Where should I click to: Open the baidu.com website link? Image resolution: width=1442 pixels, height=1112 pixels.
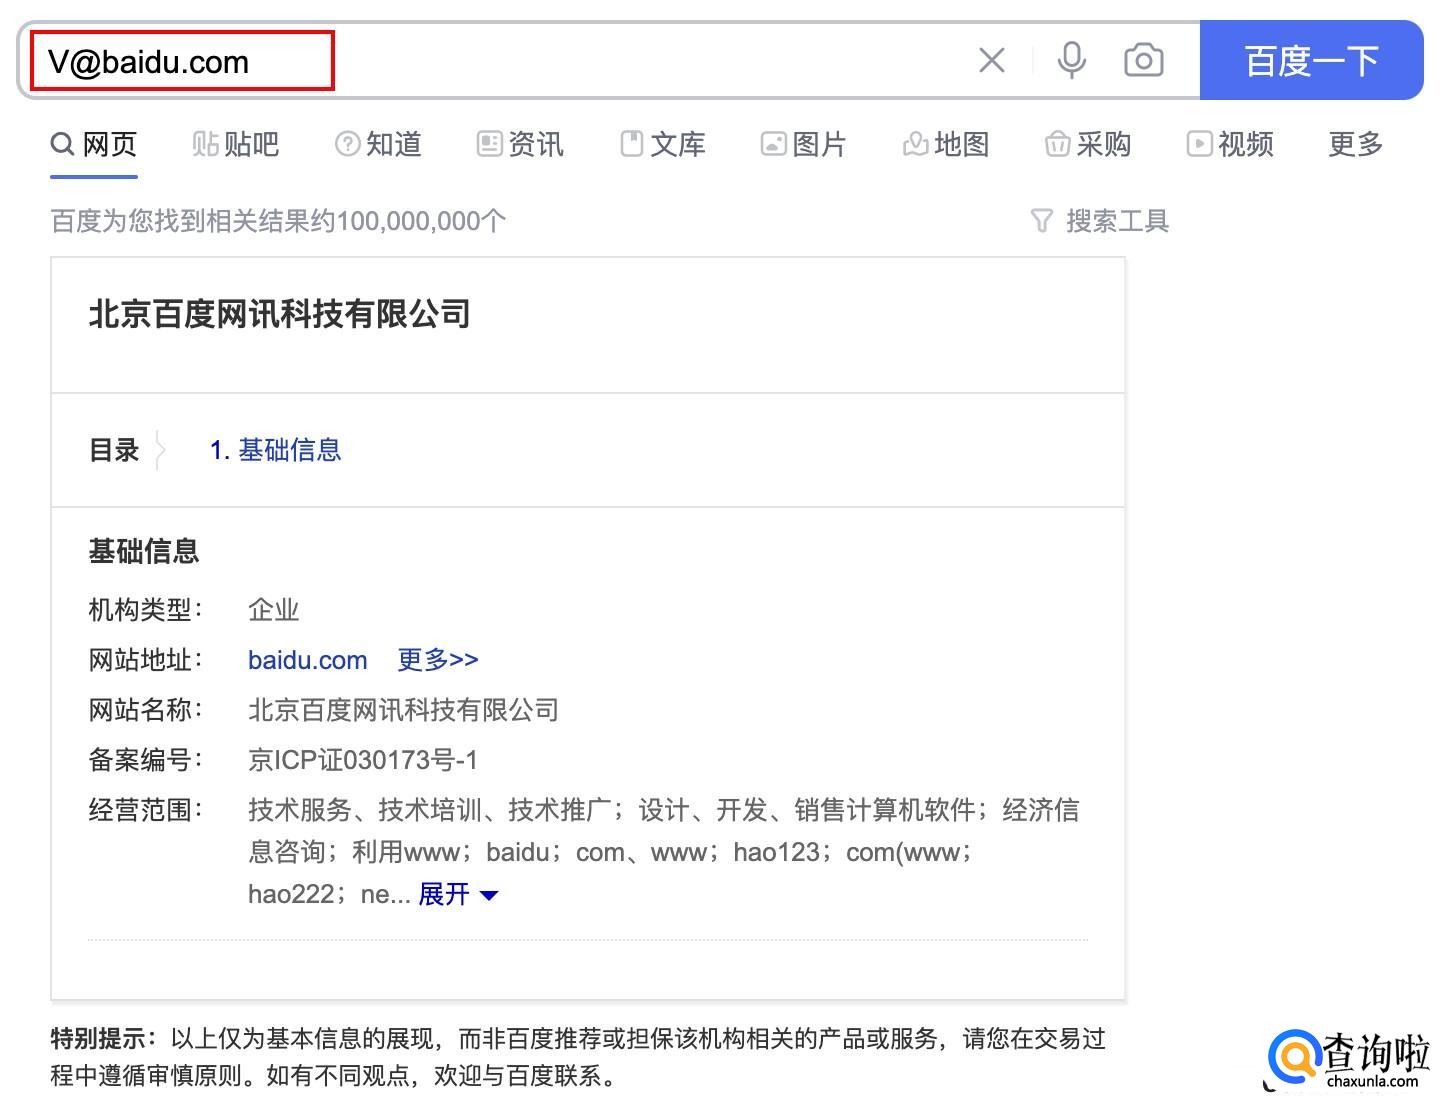pyautogui.click(x=307, y=660)
